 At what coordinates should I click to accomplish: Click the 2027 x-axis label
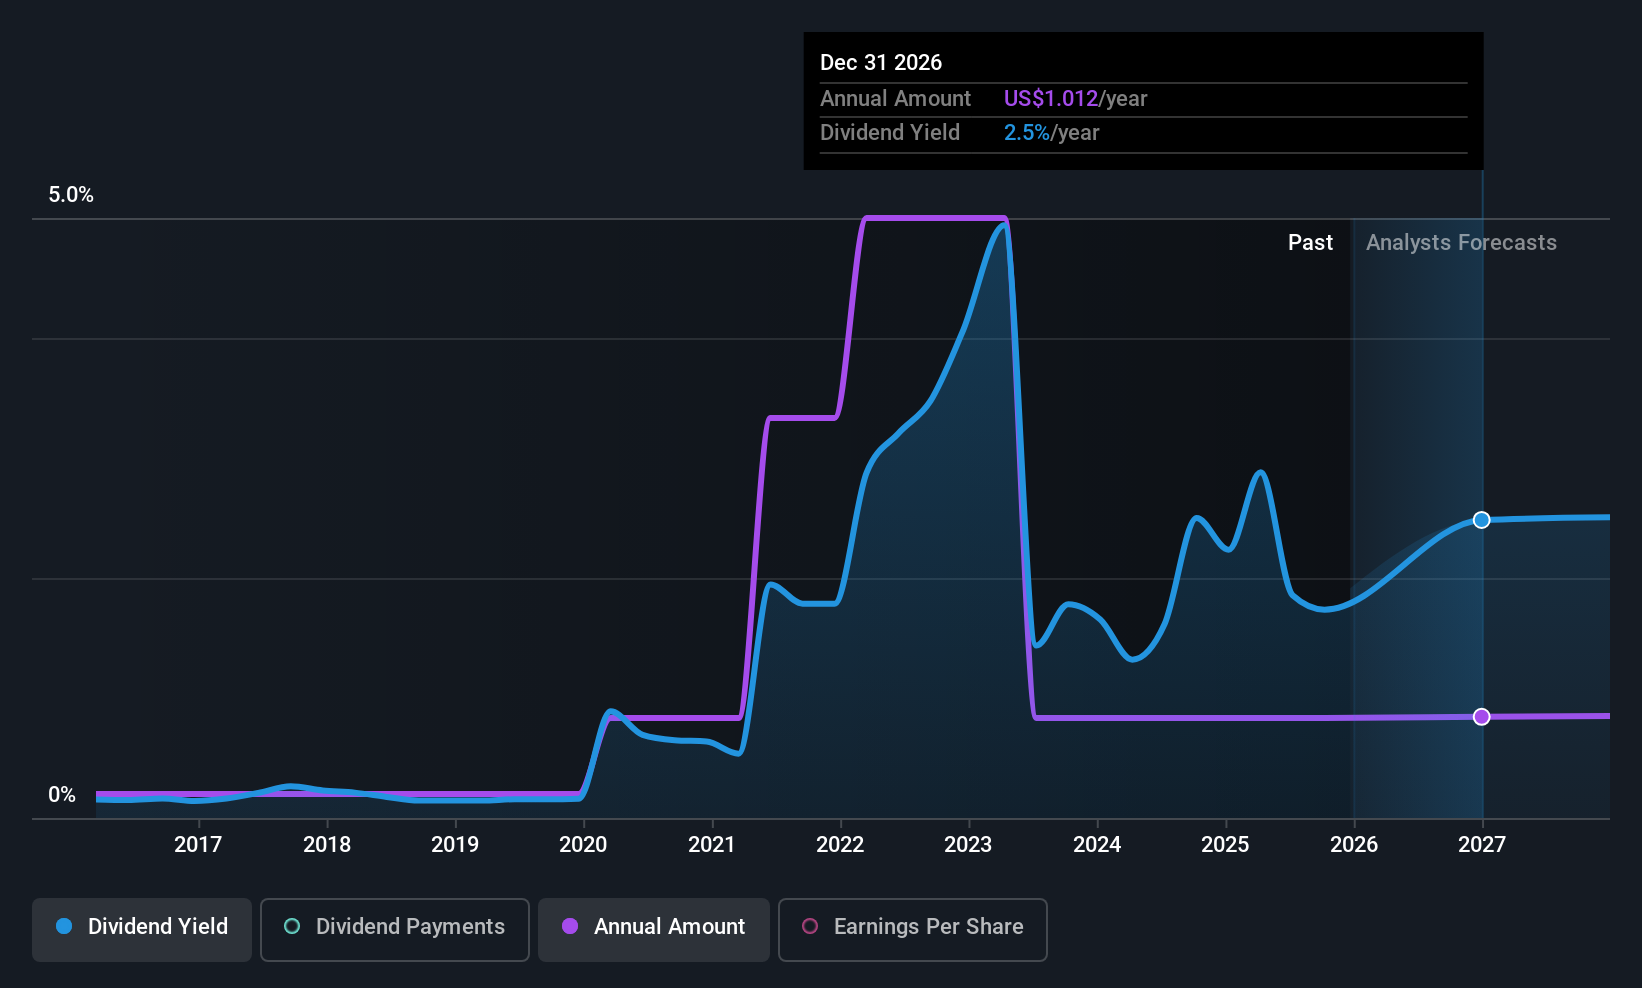(1482, 844)
